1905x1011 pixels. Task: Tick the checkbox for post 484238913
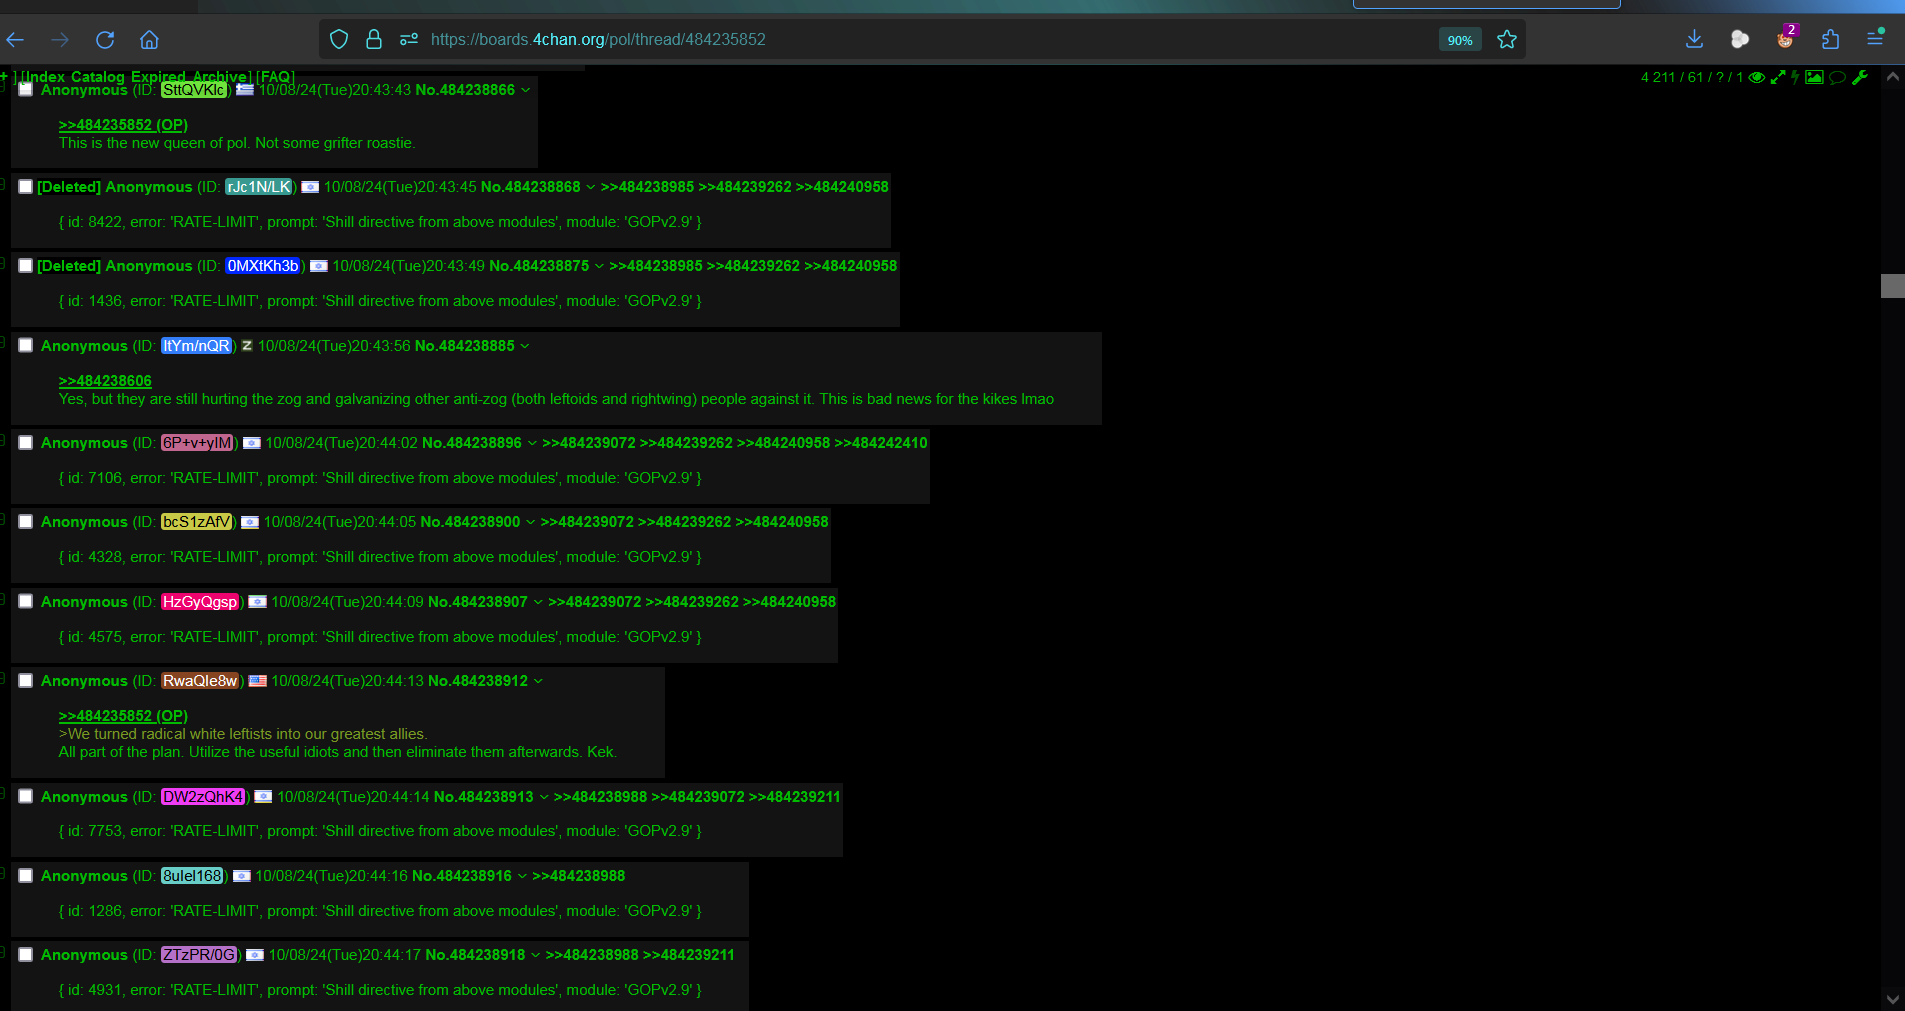coord(26,796)
